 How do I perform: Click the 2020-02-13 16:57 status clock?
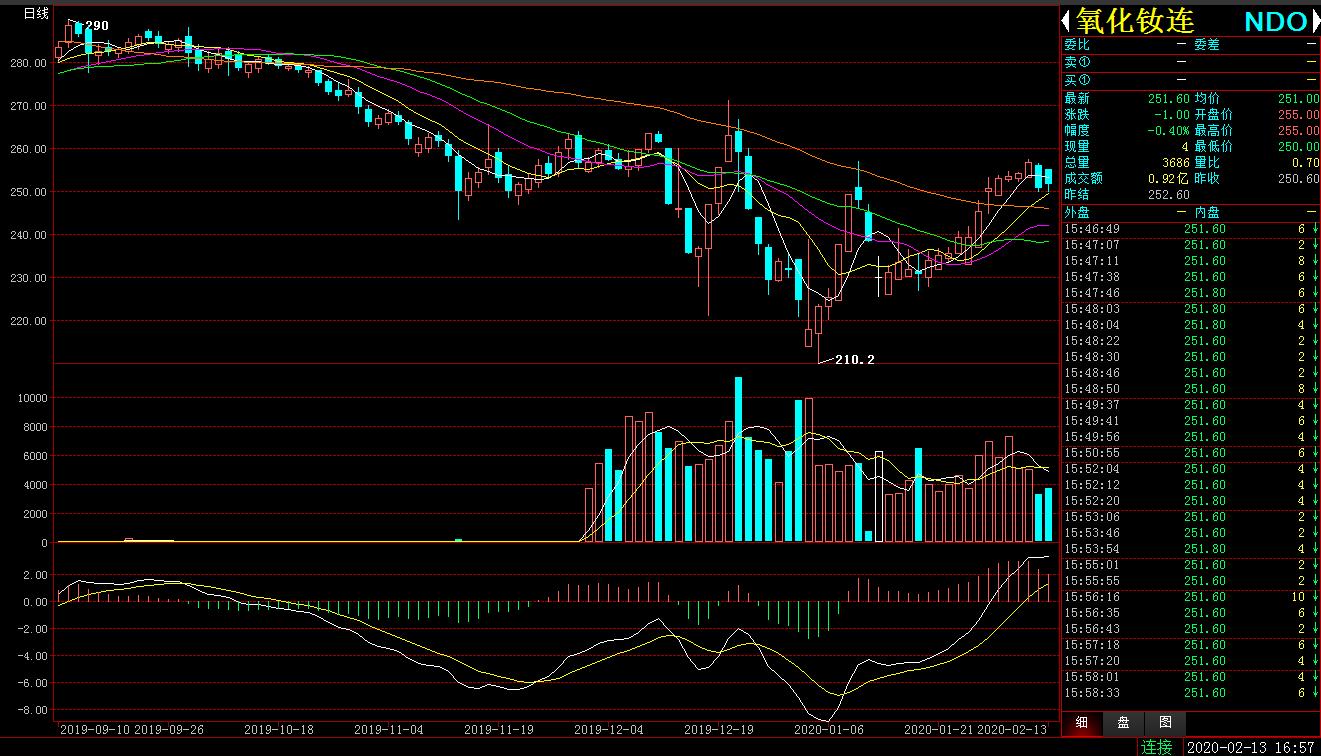click(1251, 747)
